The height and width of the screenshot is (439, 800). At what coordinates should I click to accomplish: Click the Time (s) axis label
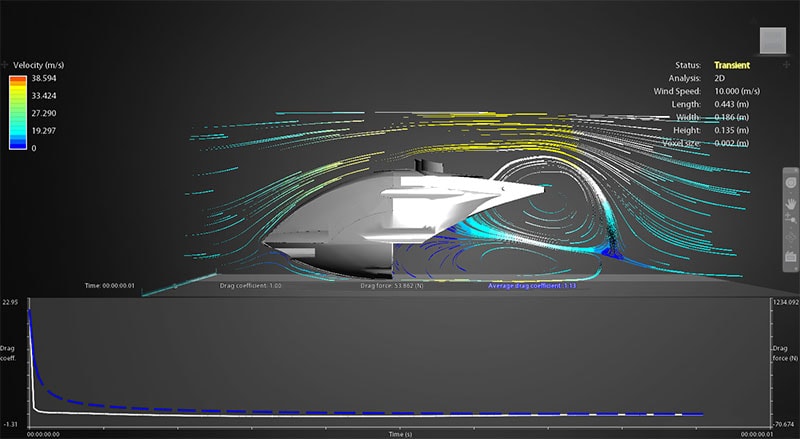(x=401, y=434)
